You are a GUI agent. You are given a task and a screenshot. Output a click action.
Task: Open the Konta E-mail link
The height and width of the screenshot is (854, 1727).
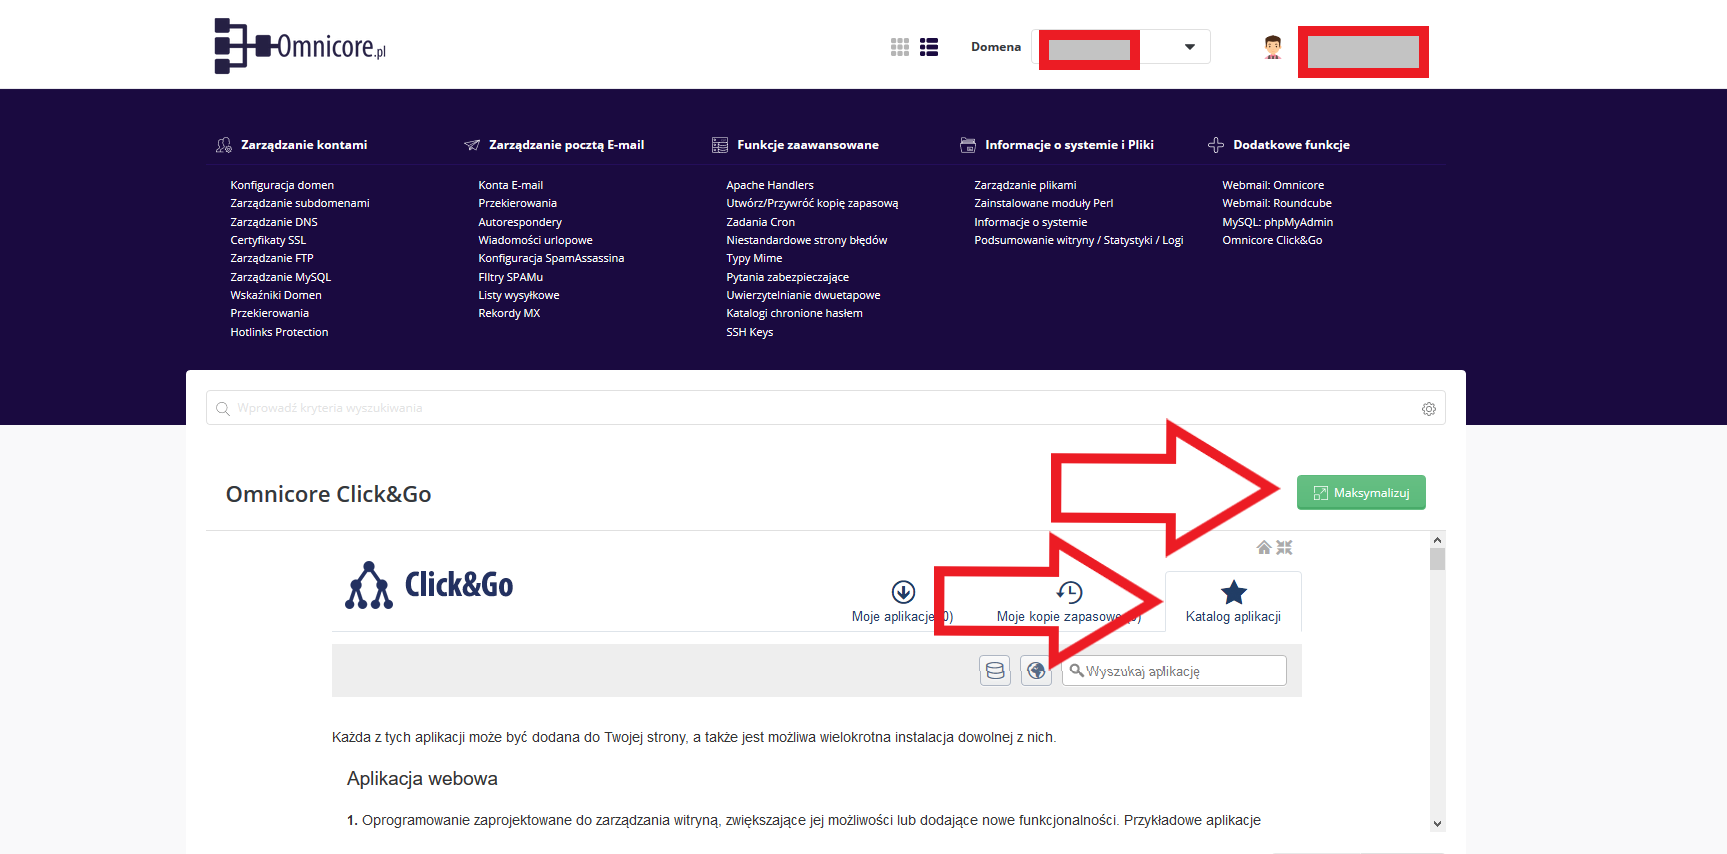[510, 185]
